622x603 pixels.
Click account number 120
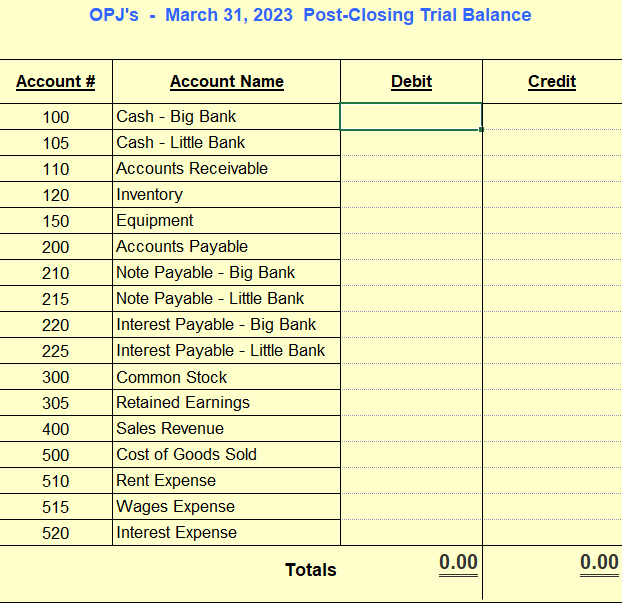[x=56, y=195]
